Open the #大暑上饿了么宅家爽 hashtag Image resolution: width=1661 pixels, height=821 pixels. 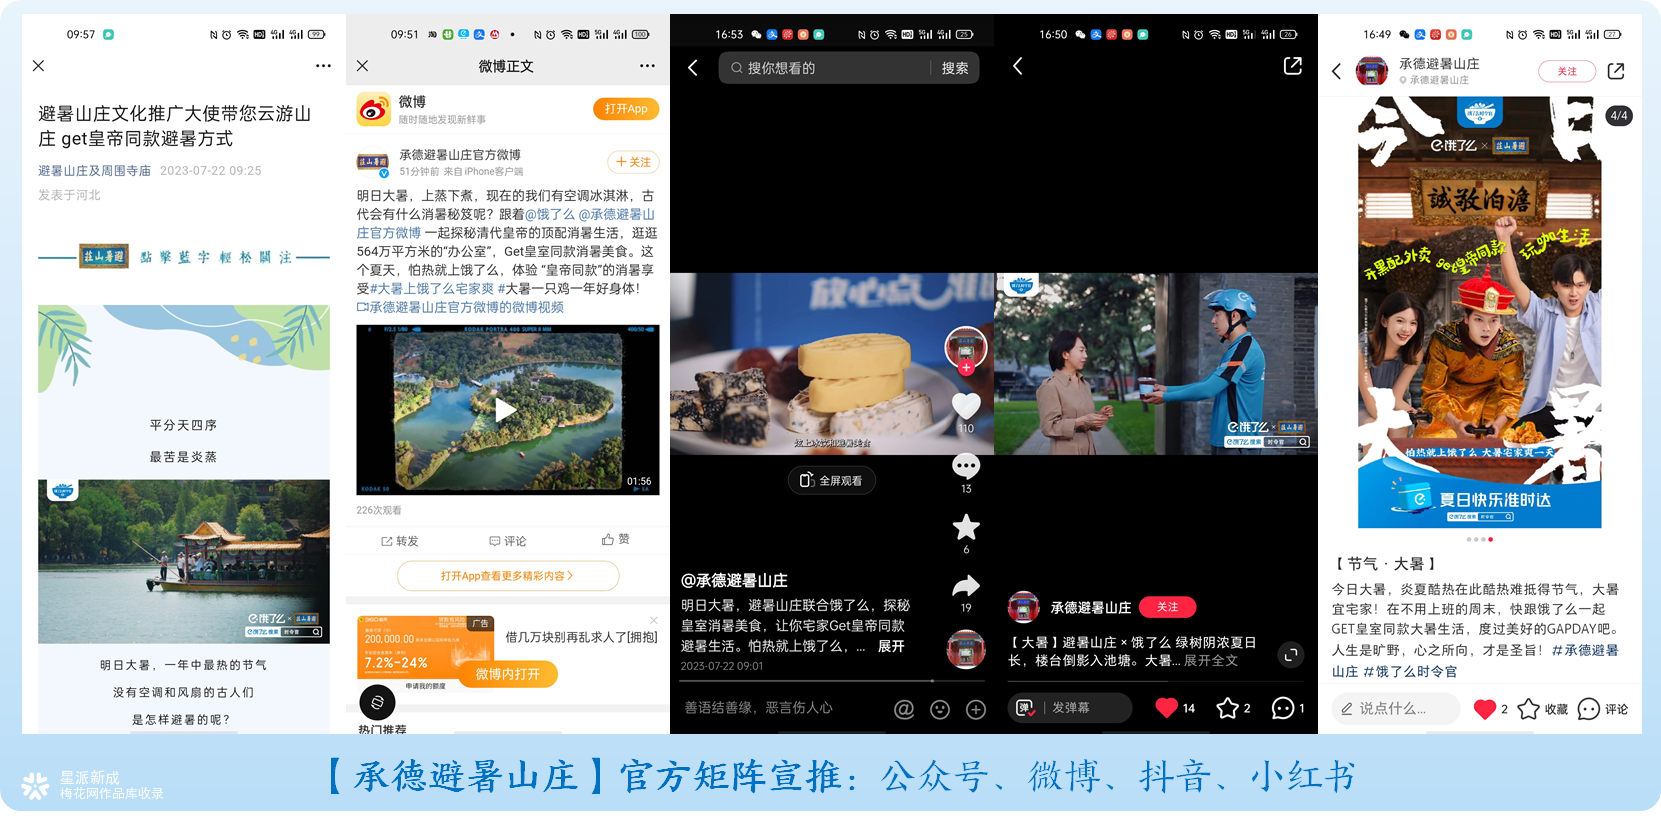tap(432, 288)
